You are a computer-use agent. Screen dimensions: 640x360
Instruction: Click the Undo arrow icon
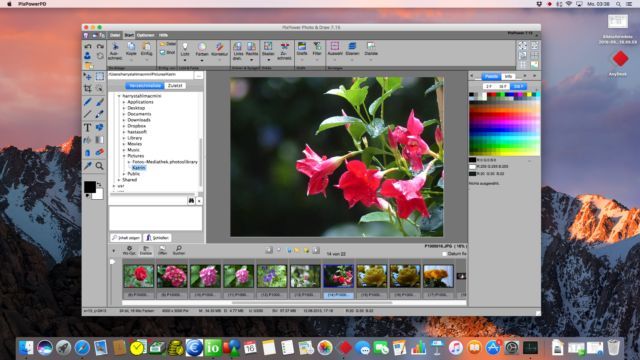click(88, 46)
